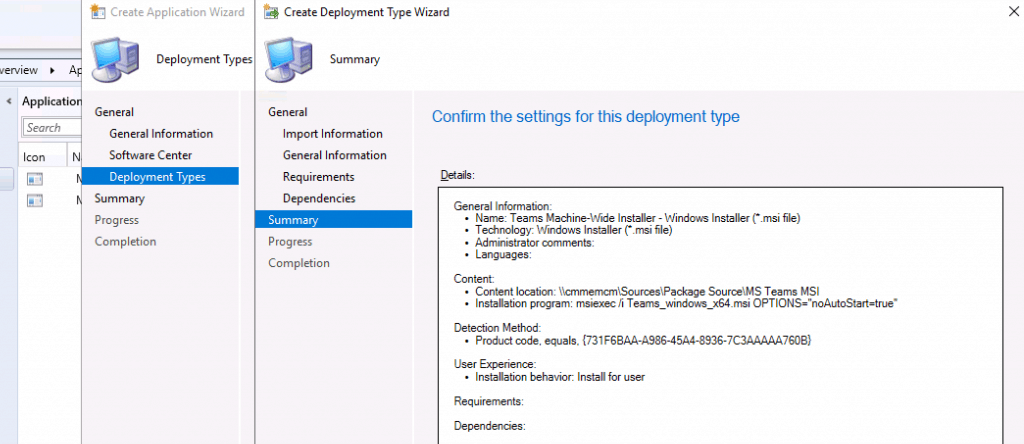The height and width of the screenshot is (444, 1024).
Task: Click the computer icon beside Deployment Types heading
Action: [115, 59]
